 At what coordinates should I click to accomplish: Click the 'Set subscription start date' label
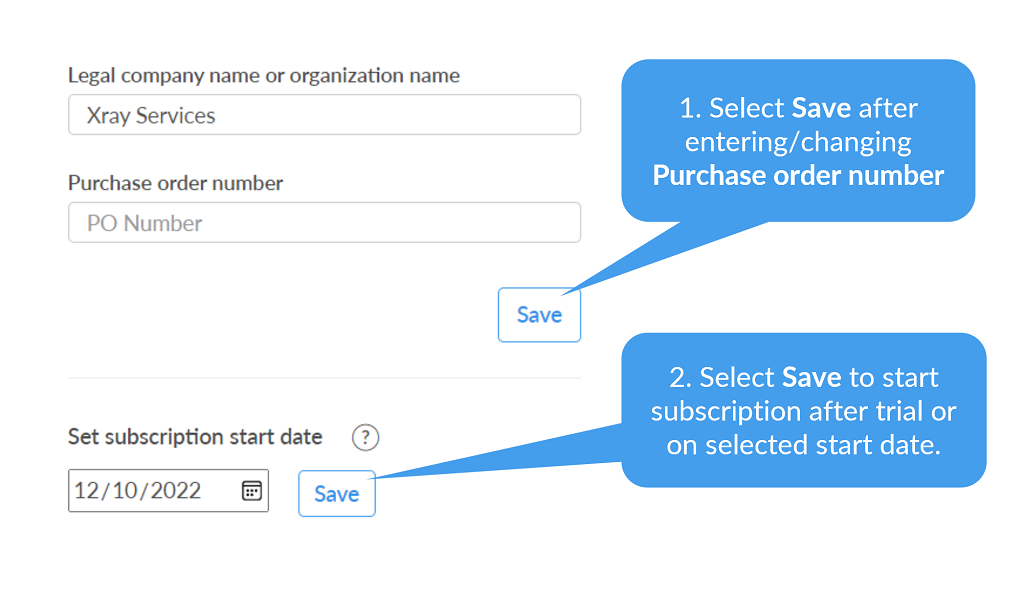pos(195,437)
